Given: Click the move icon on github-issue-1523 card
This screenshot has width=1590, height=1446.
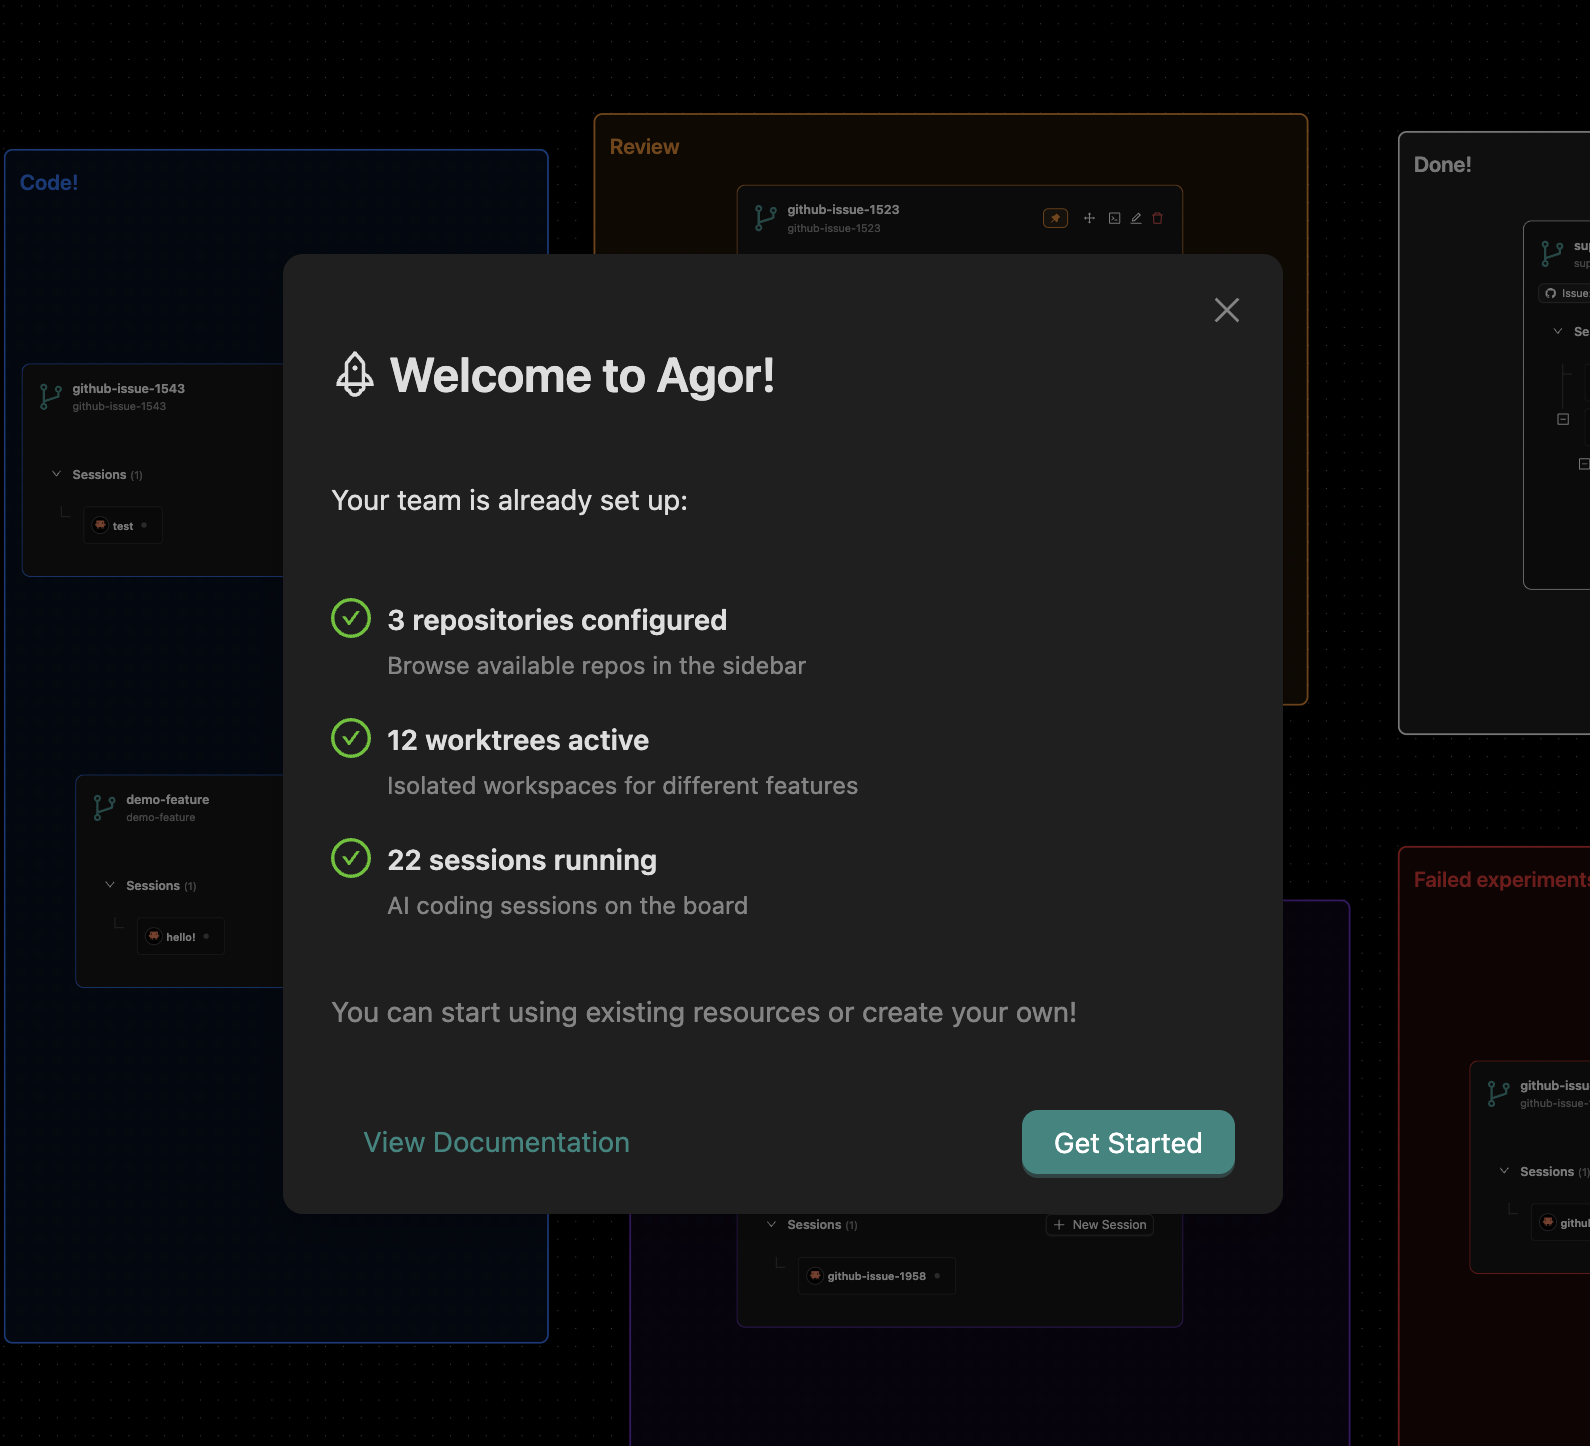Looking at the screenshot, I should tap(1089, 218).
